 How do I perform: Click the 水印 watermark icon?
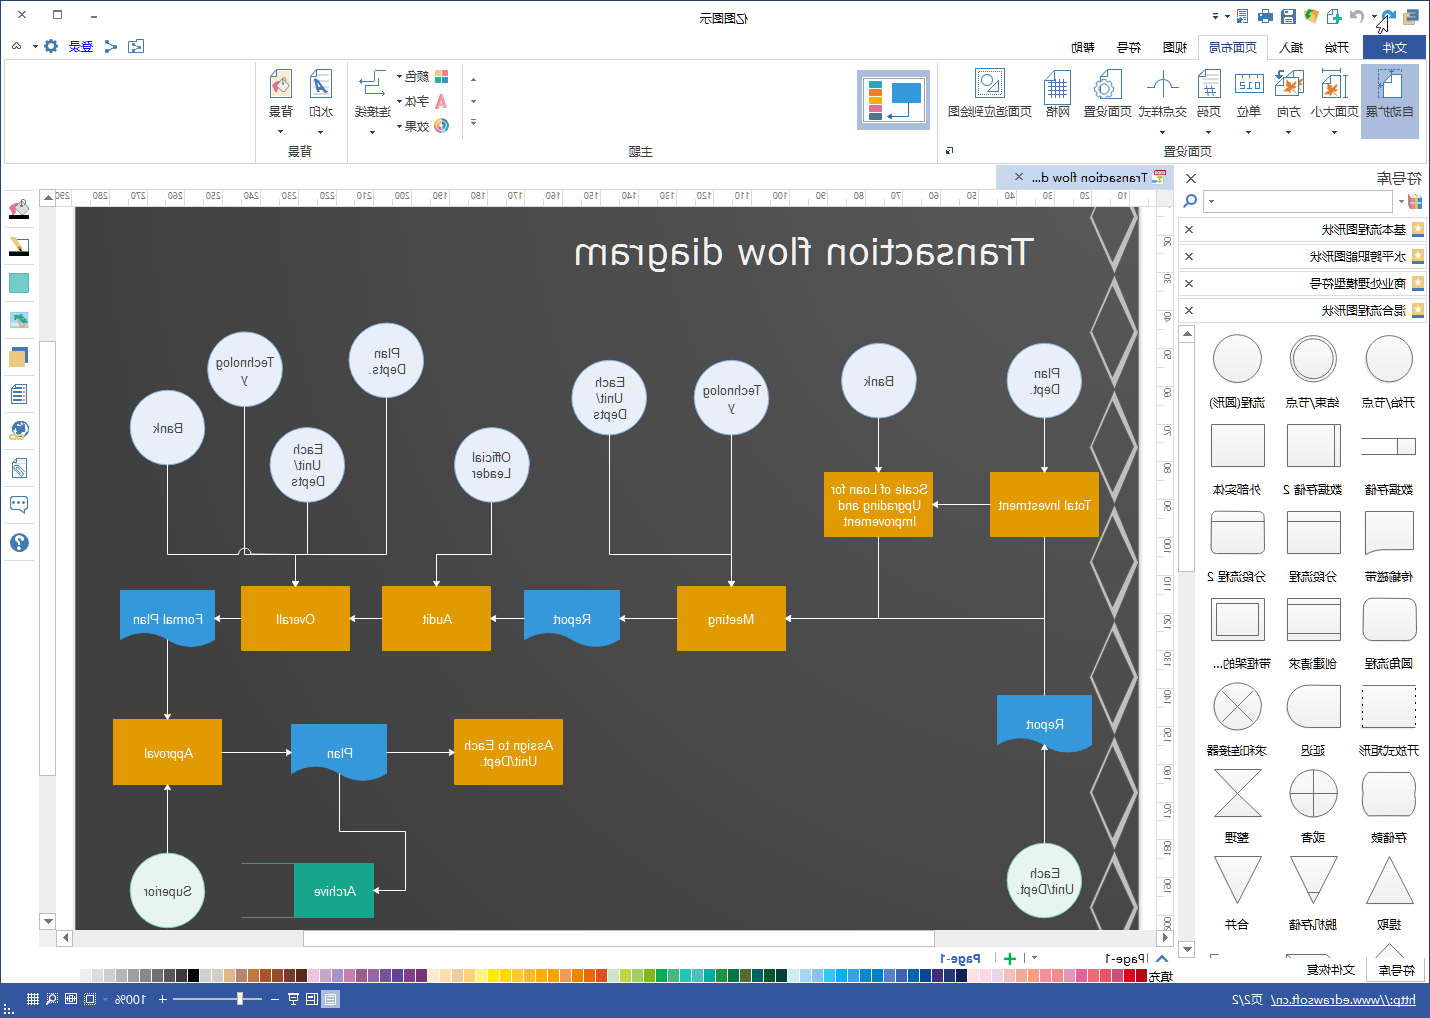(320, 84)
